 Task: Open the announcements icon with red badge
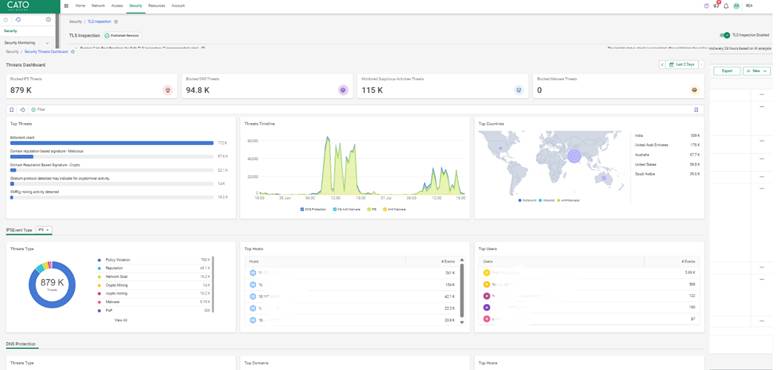point(716,5)
